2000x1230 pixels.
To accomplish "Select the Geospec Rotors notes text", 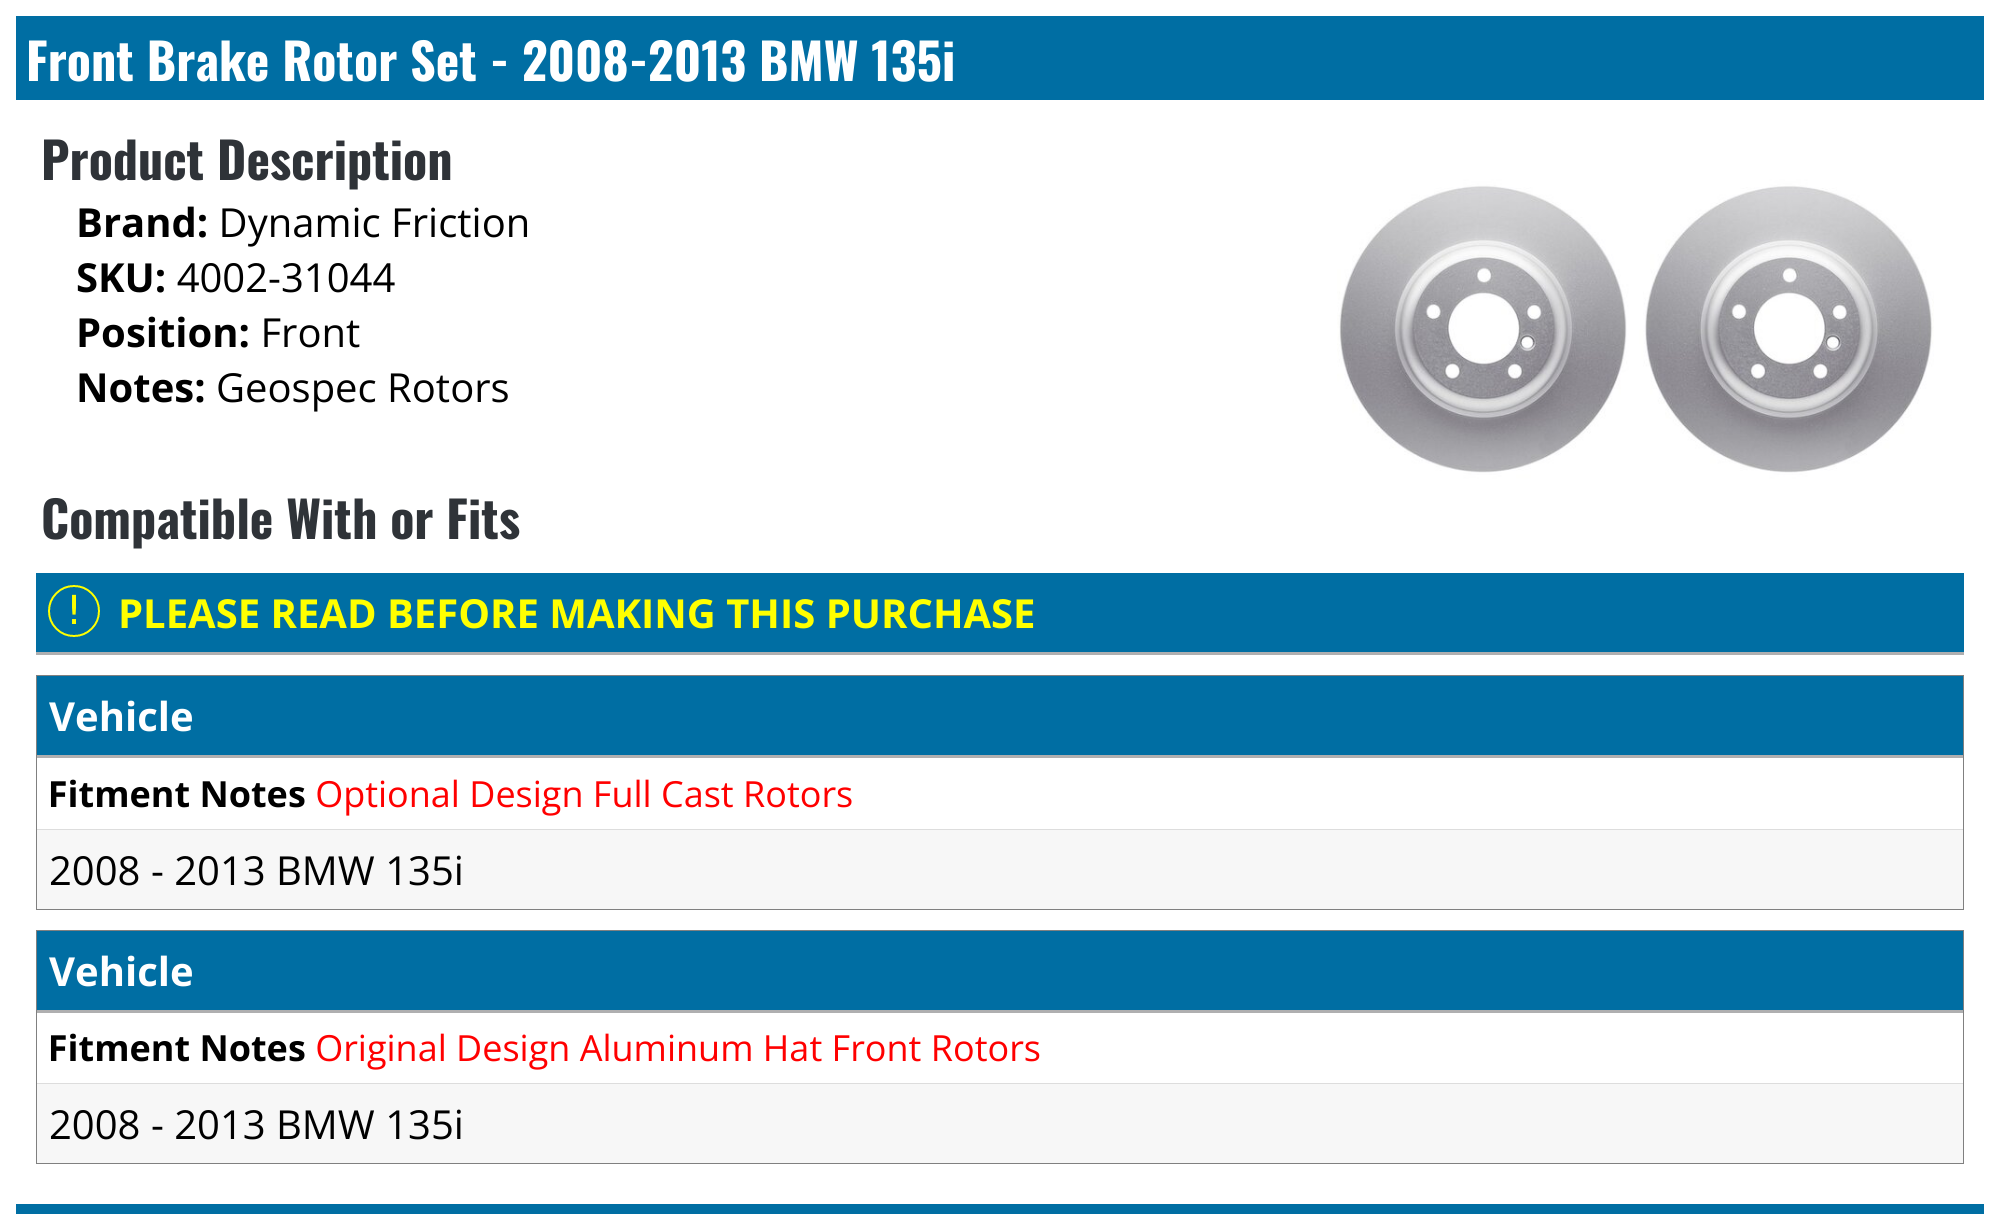I will (x=362, y=389).
